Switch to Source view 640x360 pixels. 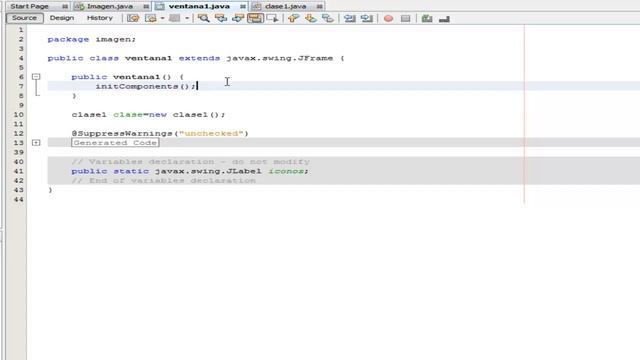coord(24,18)
